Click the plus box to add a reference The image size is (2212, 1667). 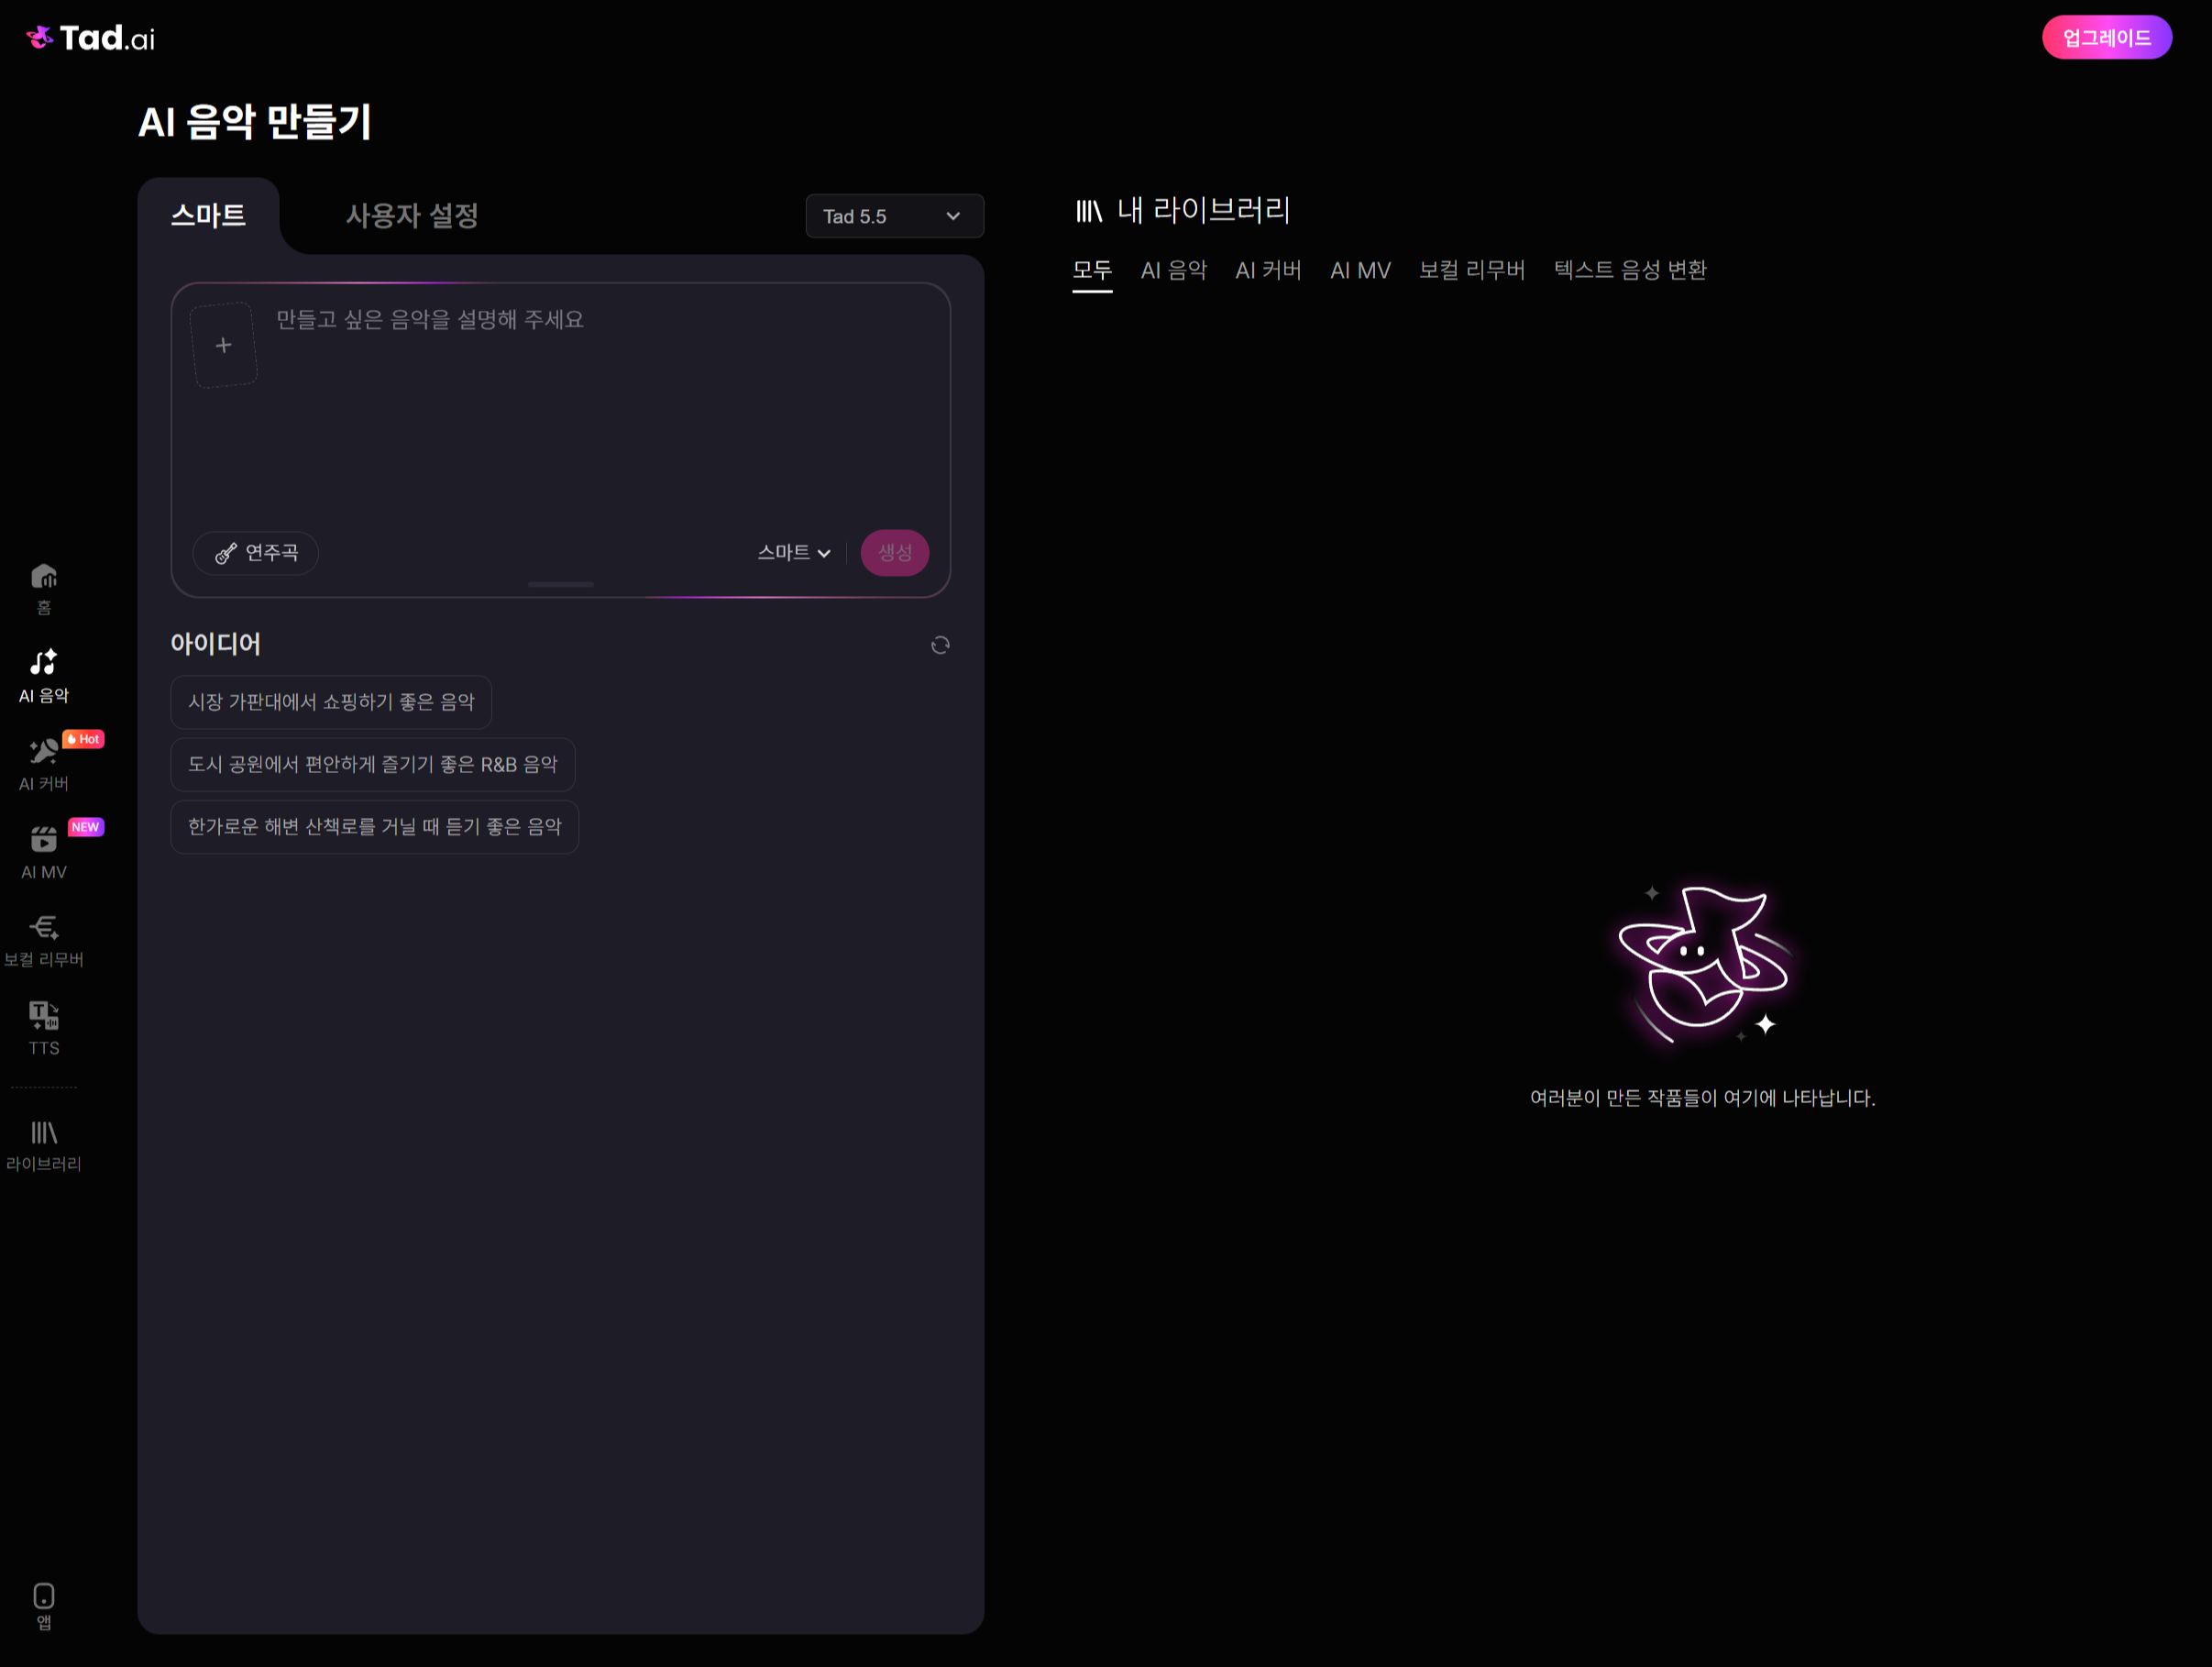224,345
